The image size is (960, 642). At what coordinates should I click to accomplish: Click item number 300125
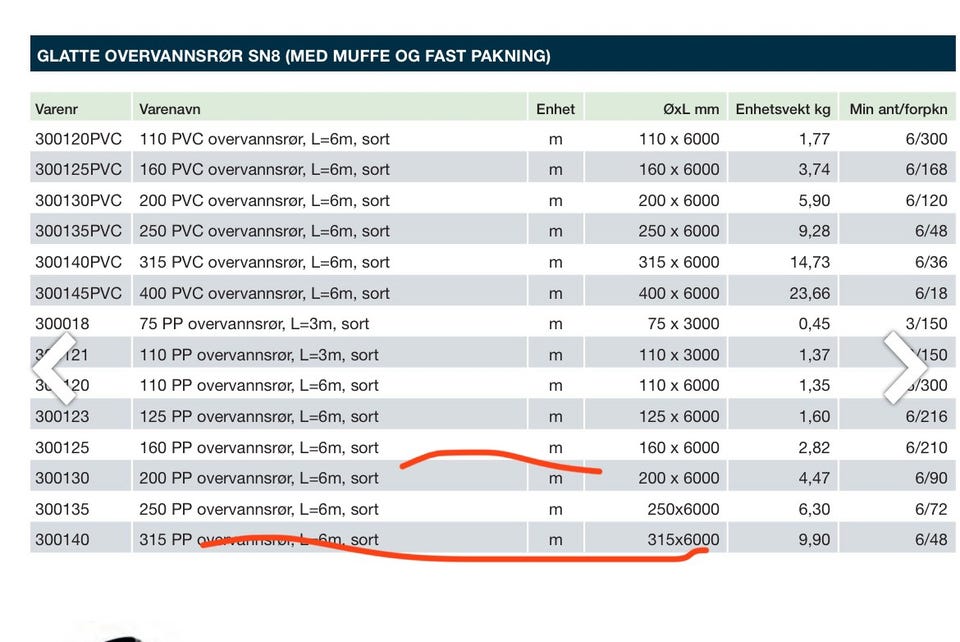point(62,448)
